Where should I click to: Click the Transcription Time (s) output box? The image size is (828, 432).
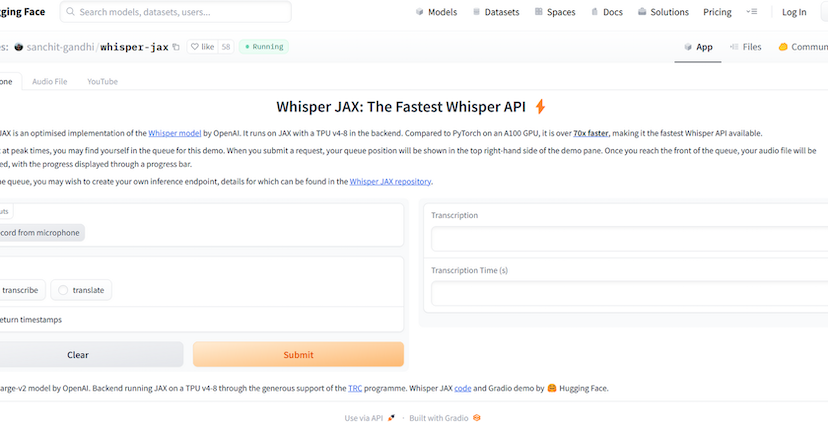pos(629,294)
